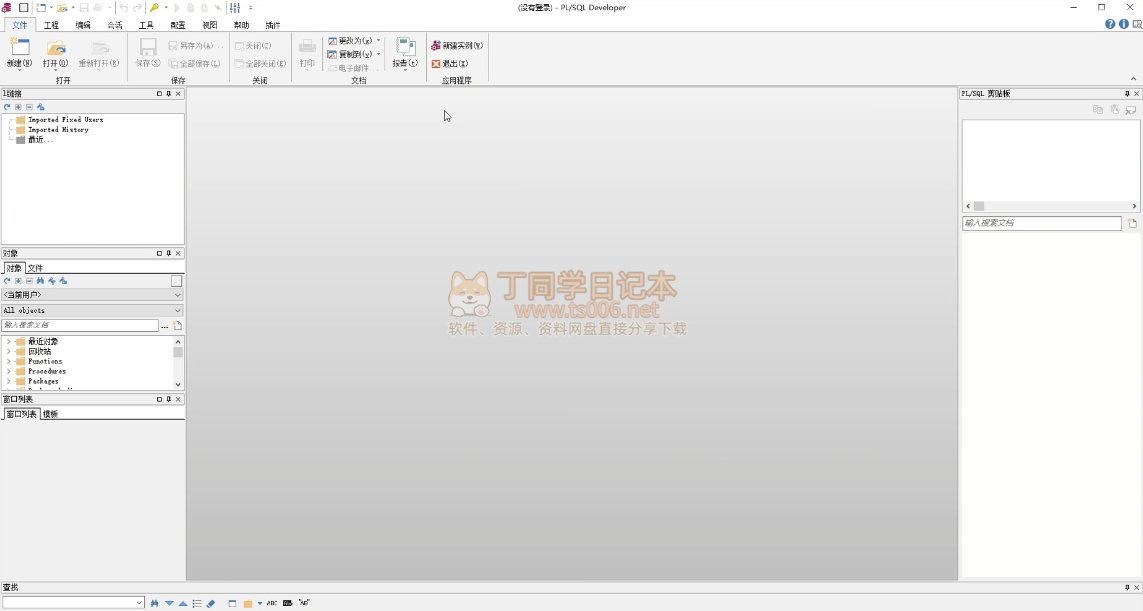Pin the PL/SQL Clipboard panel
The height and width of the screenshot is (611, 1143).
pyautogui.click(x=1127, y=93)
